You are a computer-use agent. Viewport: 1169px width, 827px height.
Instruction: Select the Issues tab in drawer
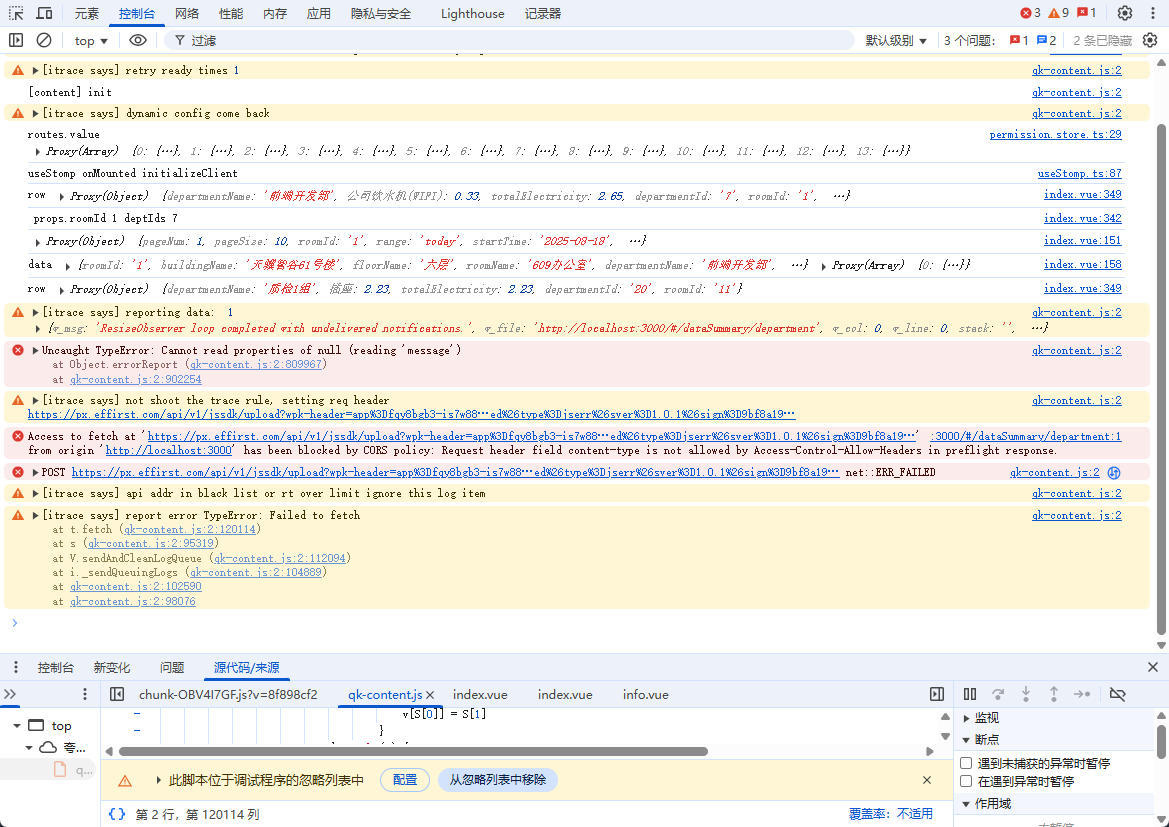172,667
